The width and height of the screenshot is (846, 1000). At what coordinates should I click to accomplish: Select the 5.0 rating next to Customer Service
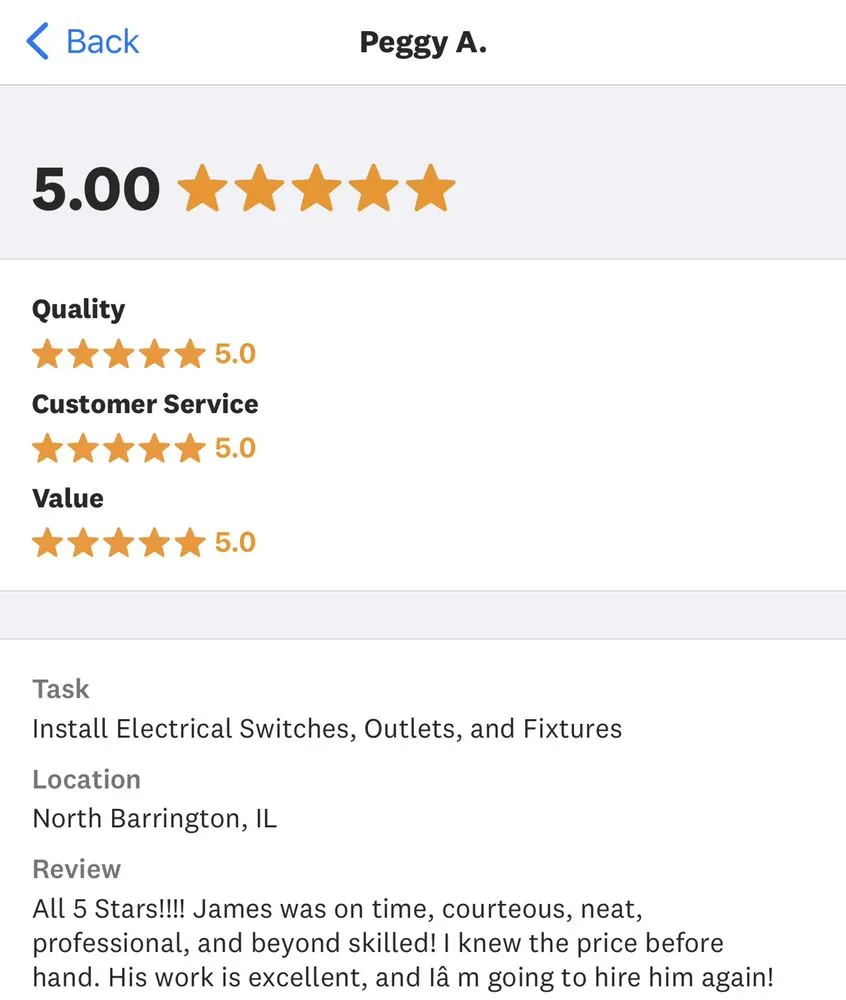point(235,448)
